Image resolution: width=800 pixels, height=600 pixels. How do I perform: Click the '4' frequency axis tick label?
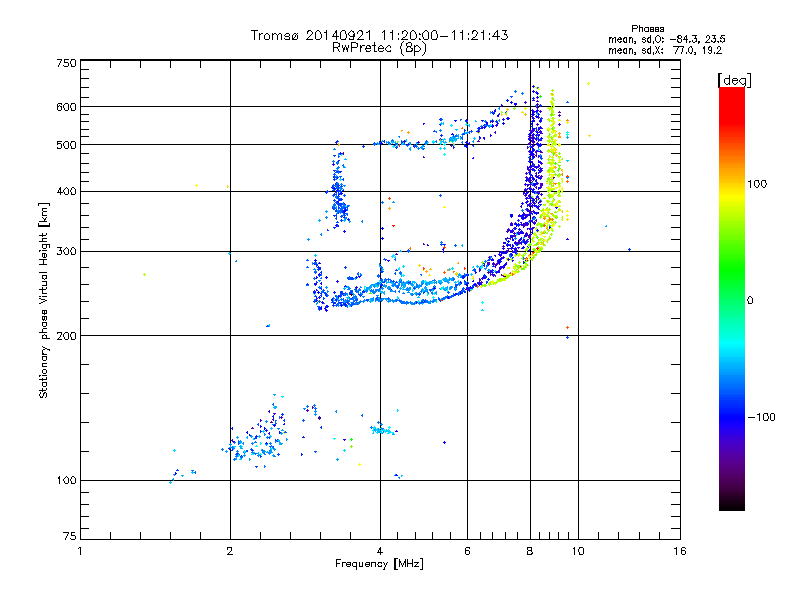(x=380, y=551)
